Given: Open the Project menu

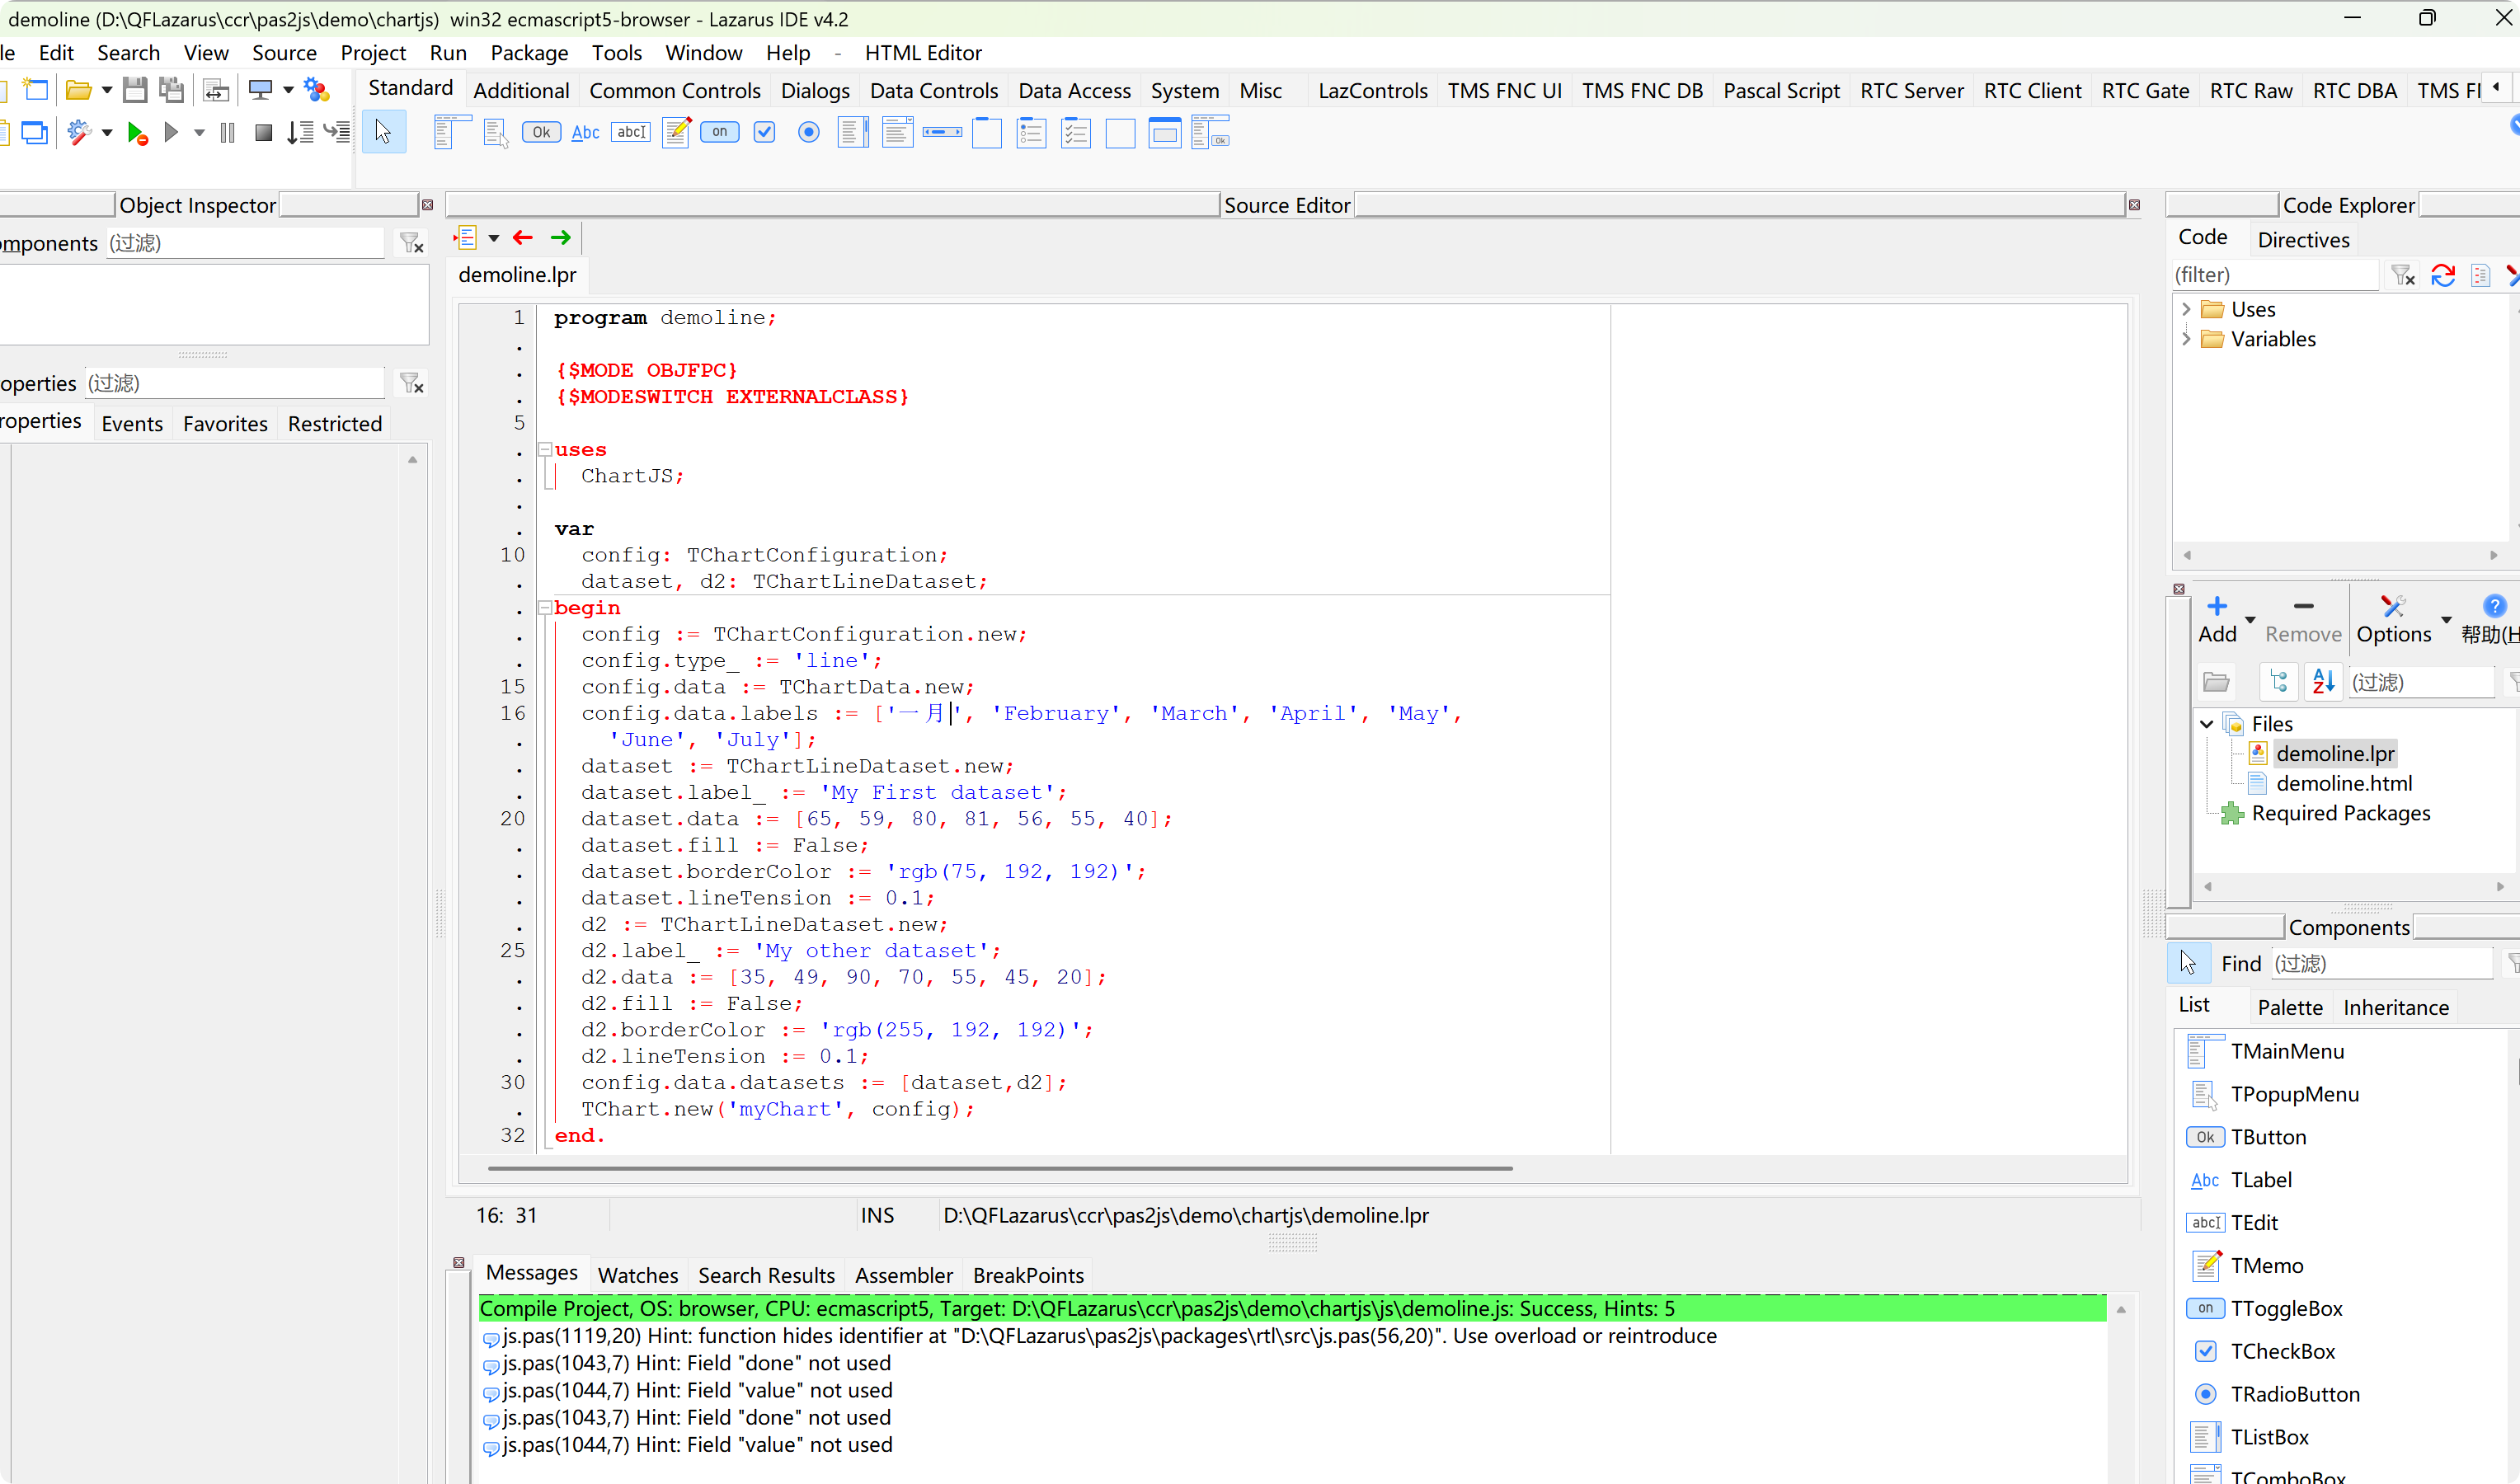Looking at the screenshot, I should 372,53.
